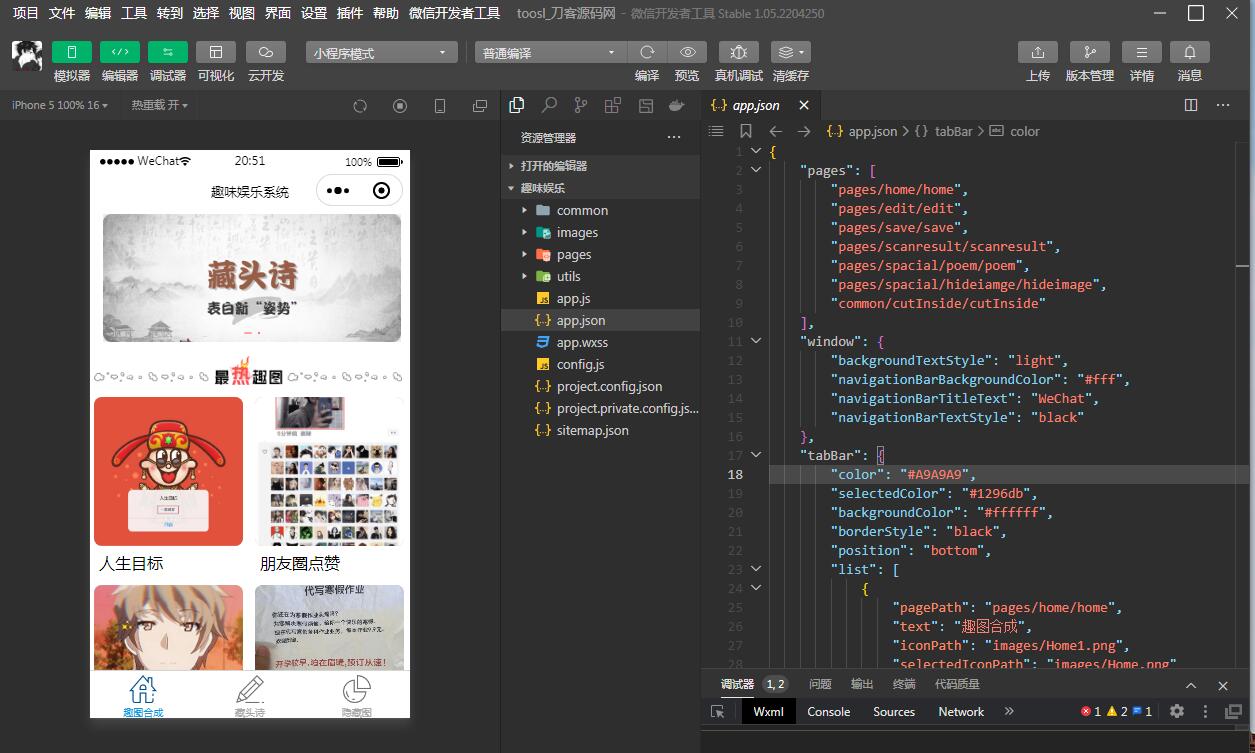Click the Preview eye icon

(687, 52)
